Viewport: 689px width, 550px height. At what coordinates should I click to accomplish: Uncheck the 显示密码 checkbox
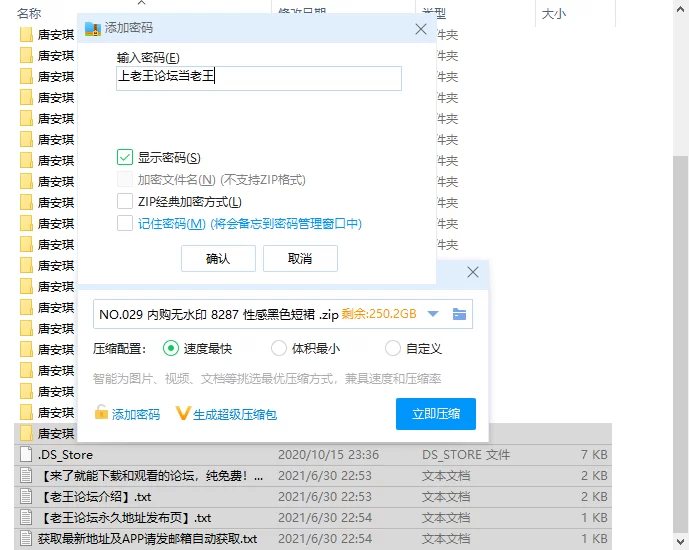[x=125, y=157]
